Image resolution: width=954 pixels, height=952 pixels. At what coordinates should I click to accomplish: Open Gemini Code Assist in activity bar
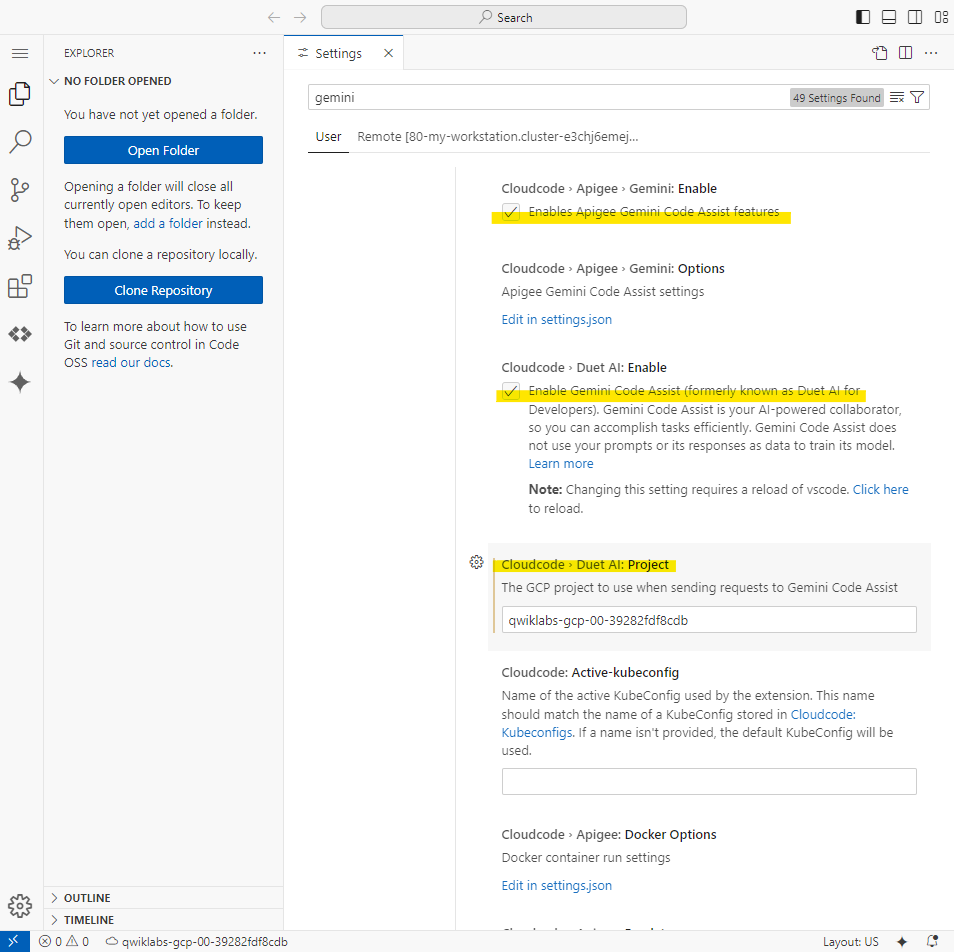click(20, 382)
